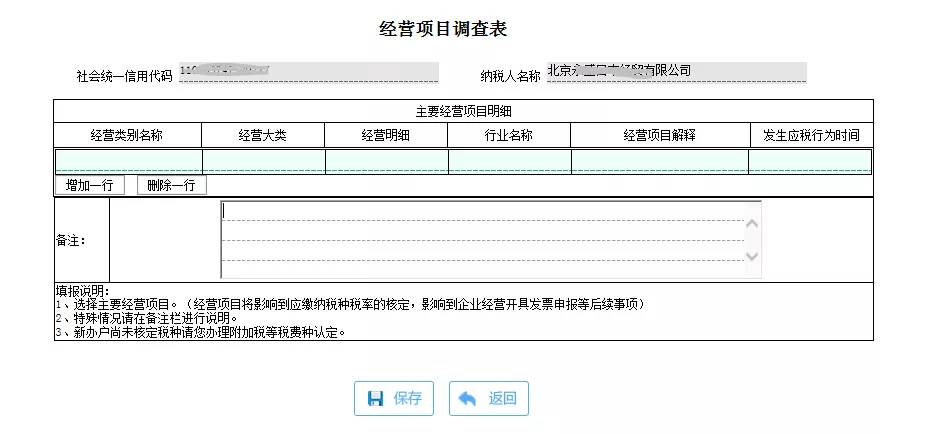
Task: Click the remarks scrollbar up arrow
Action: click(752, 224)
